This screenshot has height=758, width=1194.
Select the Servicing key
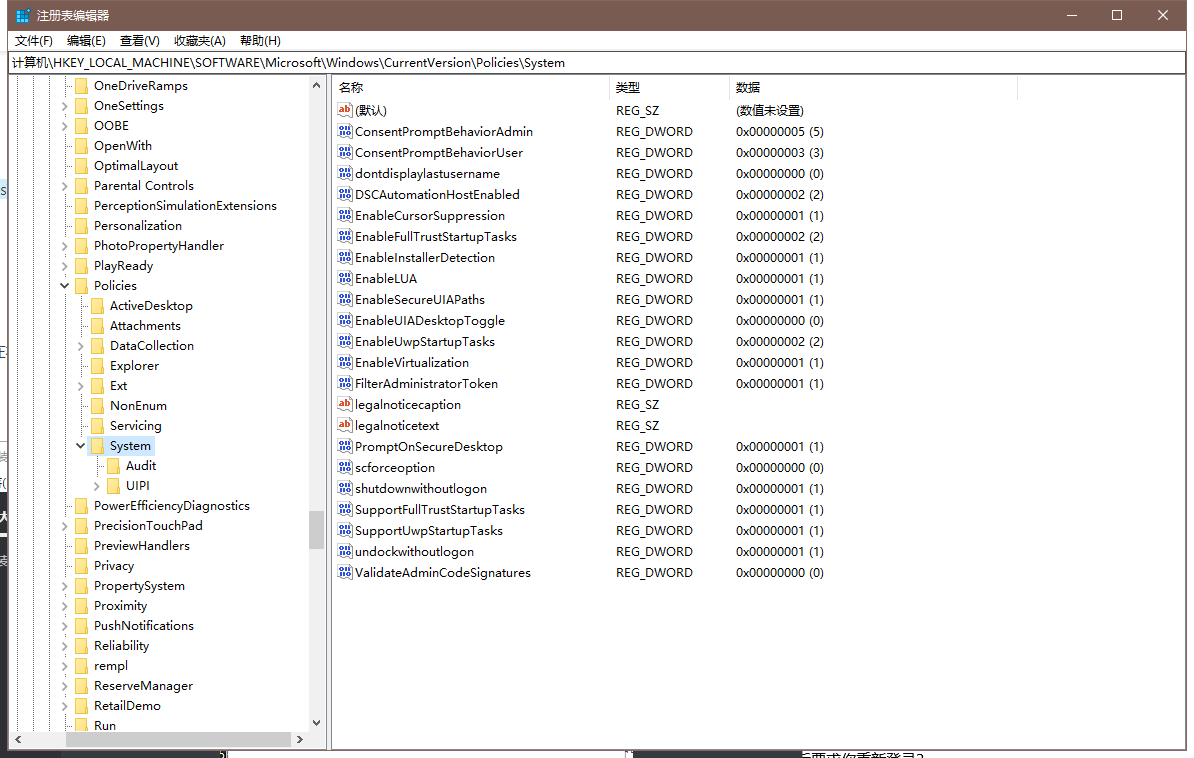coord(136,426)
